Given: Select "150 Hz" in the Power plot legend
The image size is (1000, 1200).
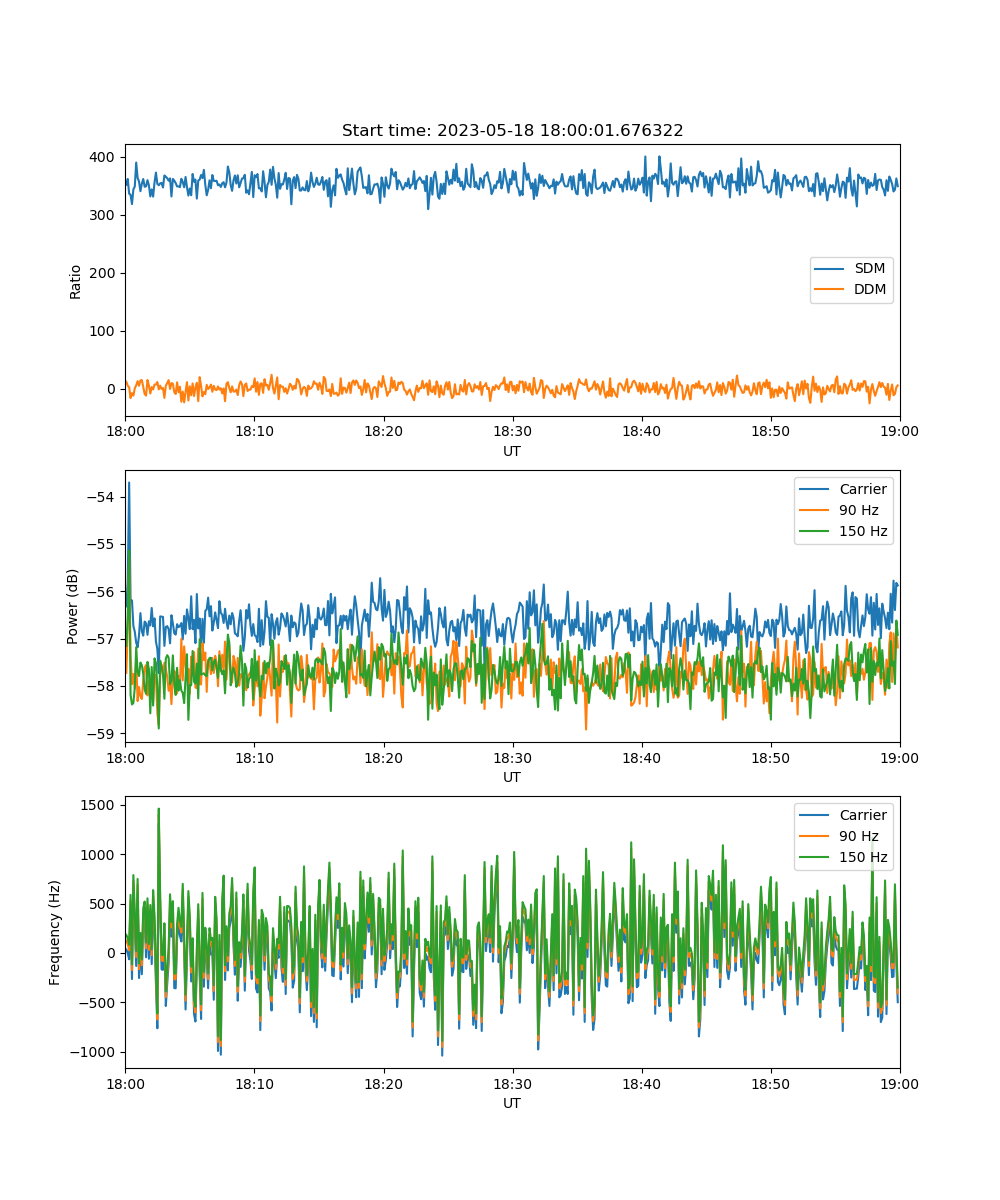Looking at the screenshot, I should pos(863,532).
